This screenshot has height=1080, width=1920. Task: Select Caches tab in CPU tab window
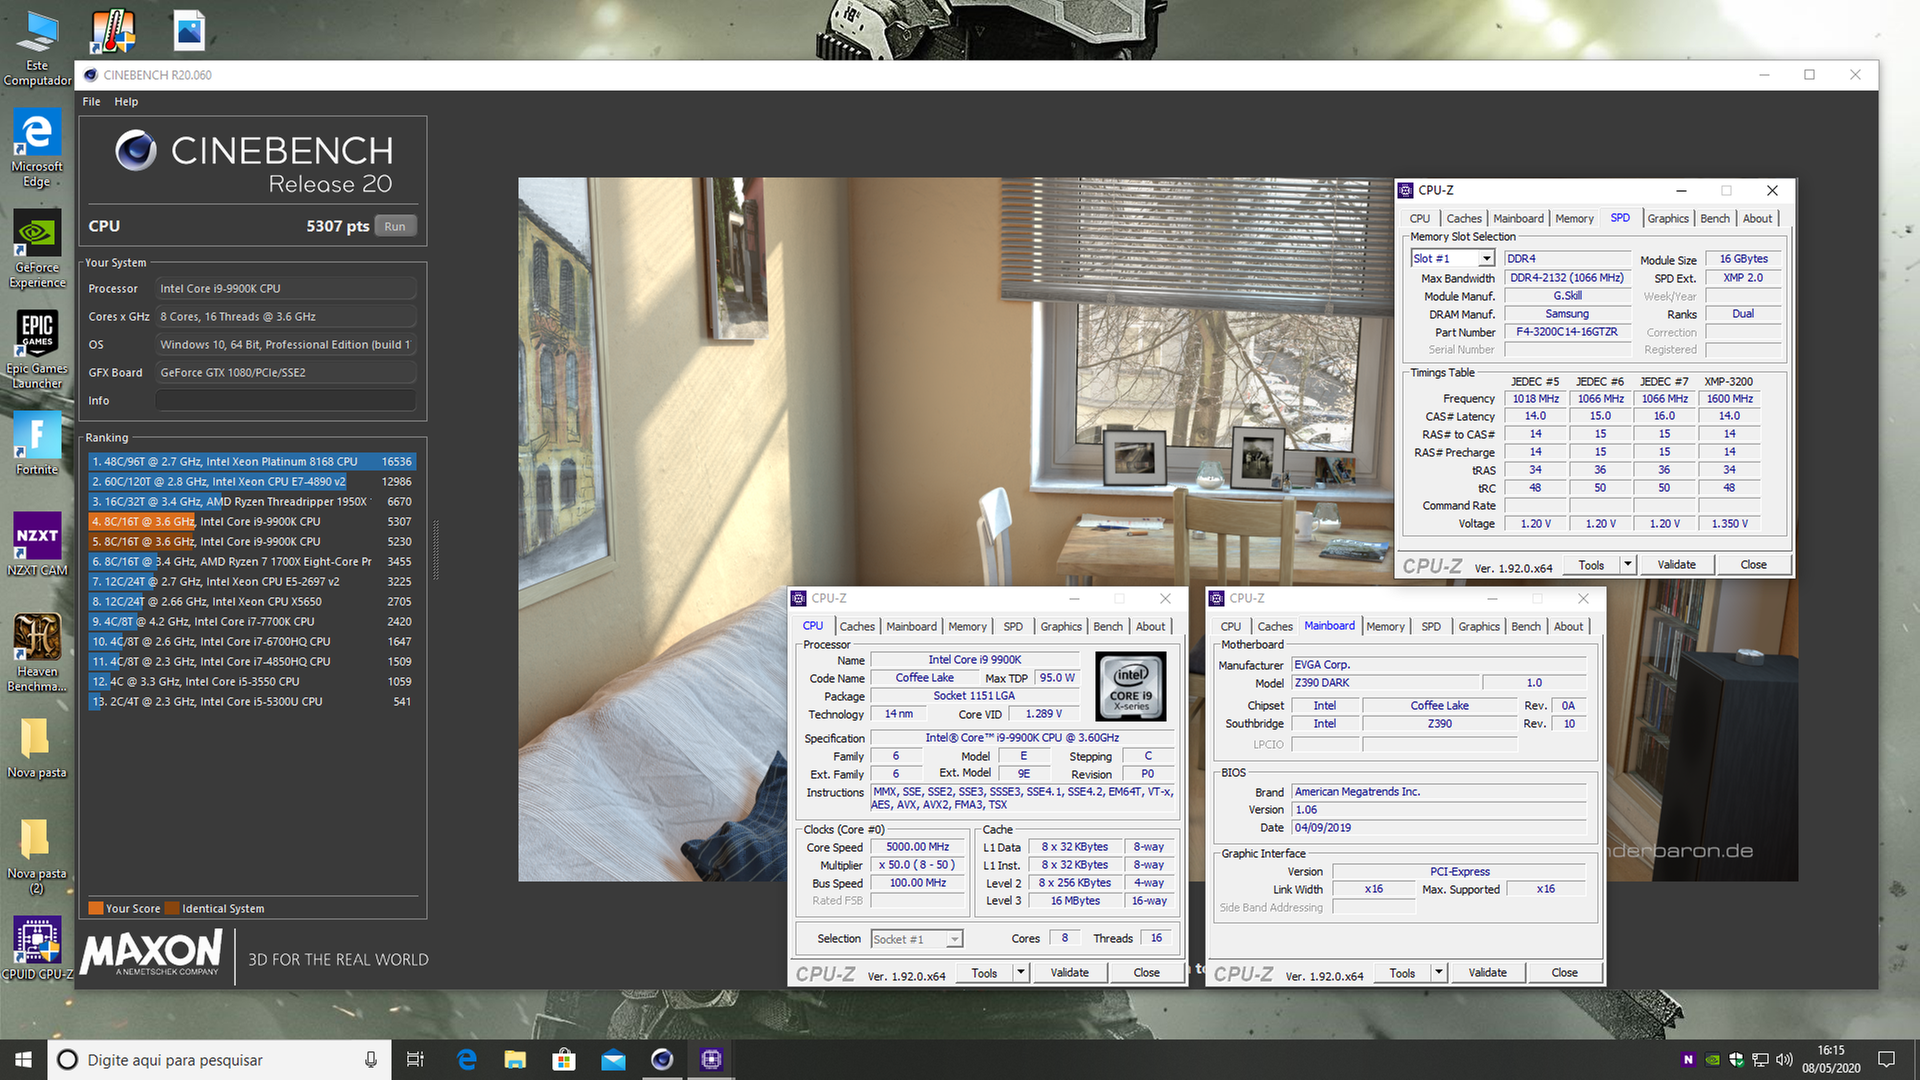pyautogui.click(x=857, y=627)
